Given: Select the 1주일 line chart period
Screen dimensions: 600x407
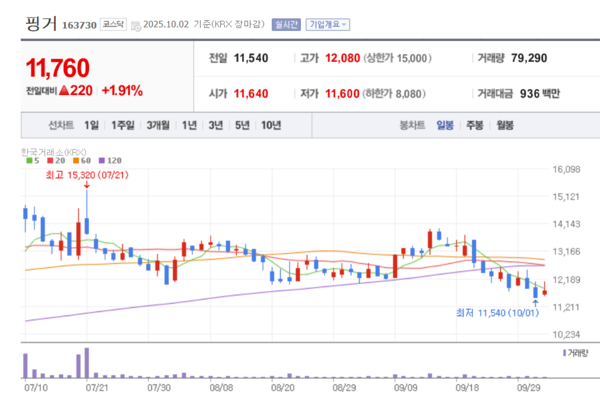Looking at the screenshot, I should 124,125.
